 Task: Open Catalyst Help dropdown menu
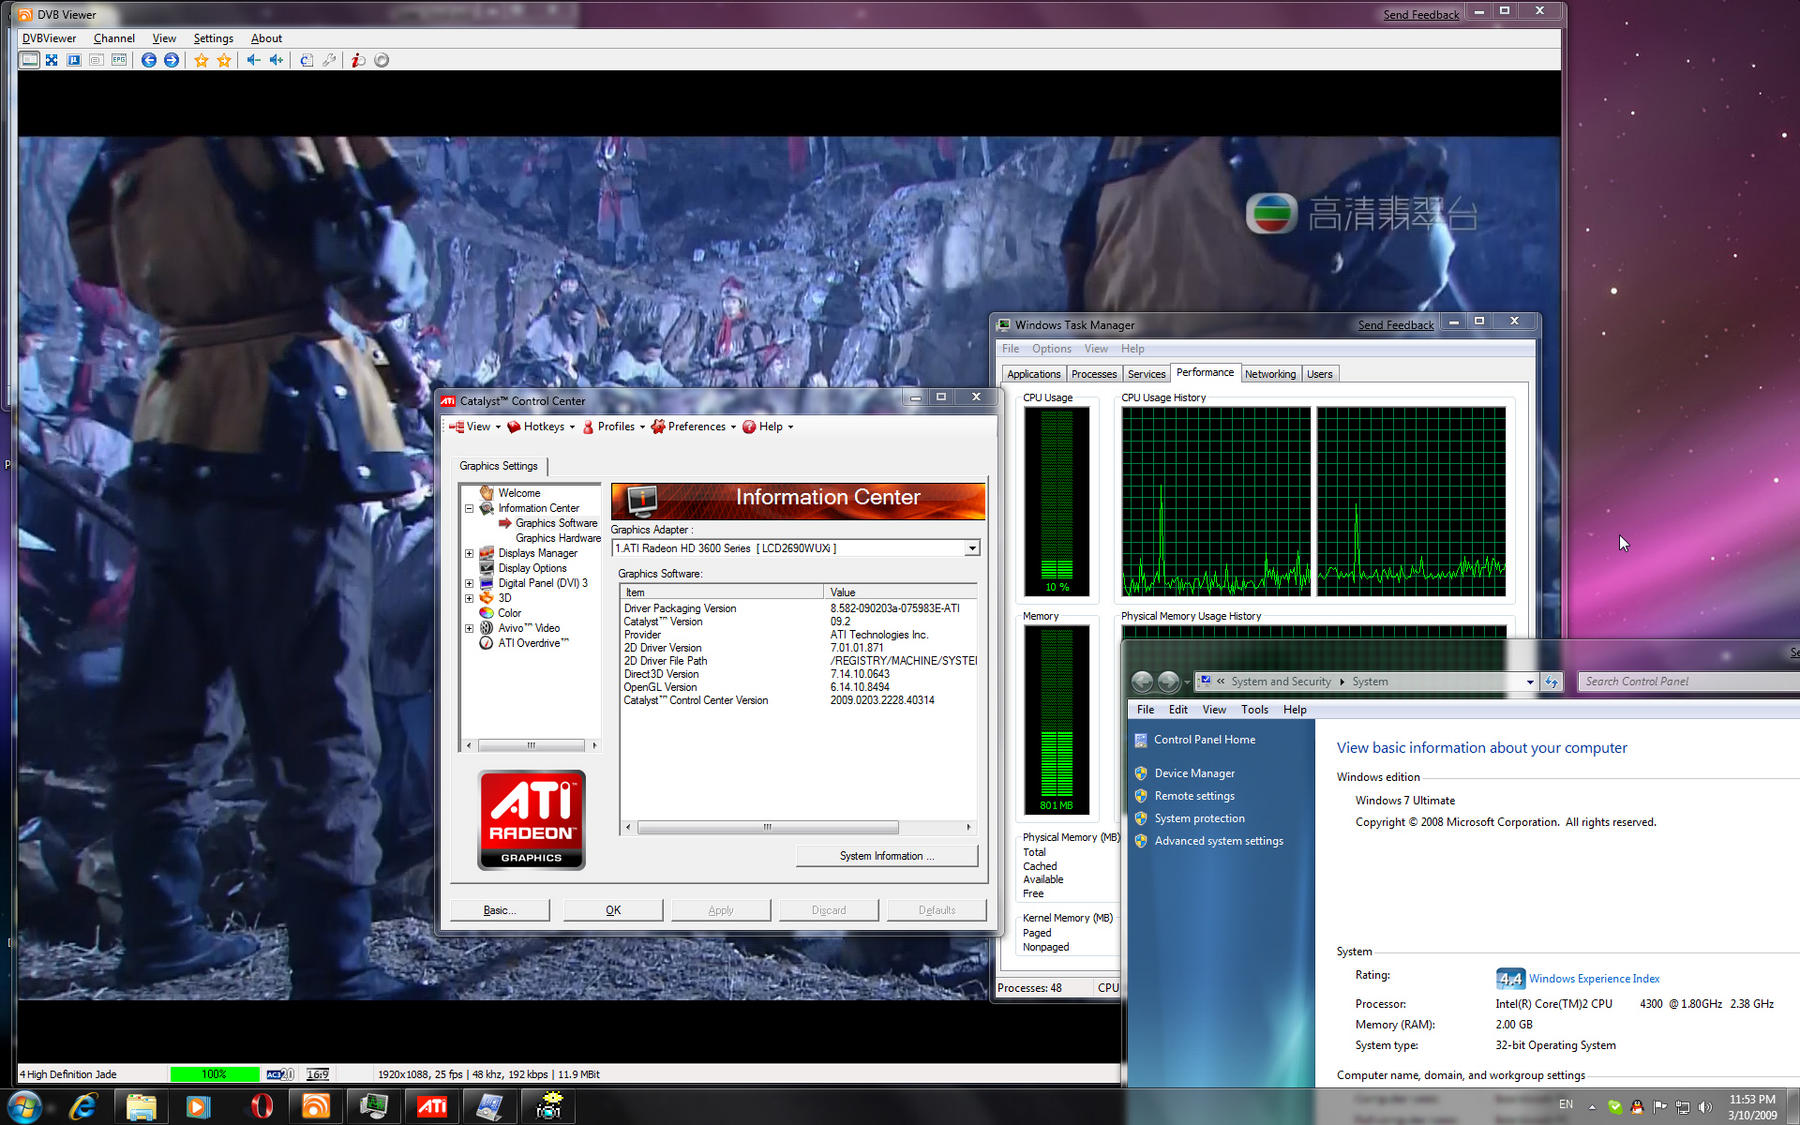(x=767, y=427)
